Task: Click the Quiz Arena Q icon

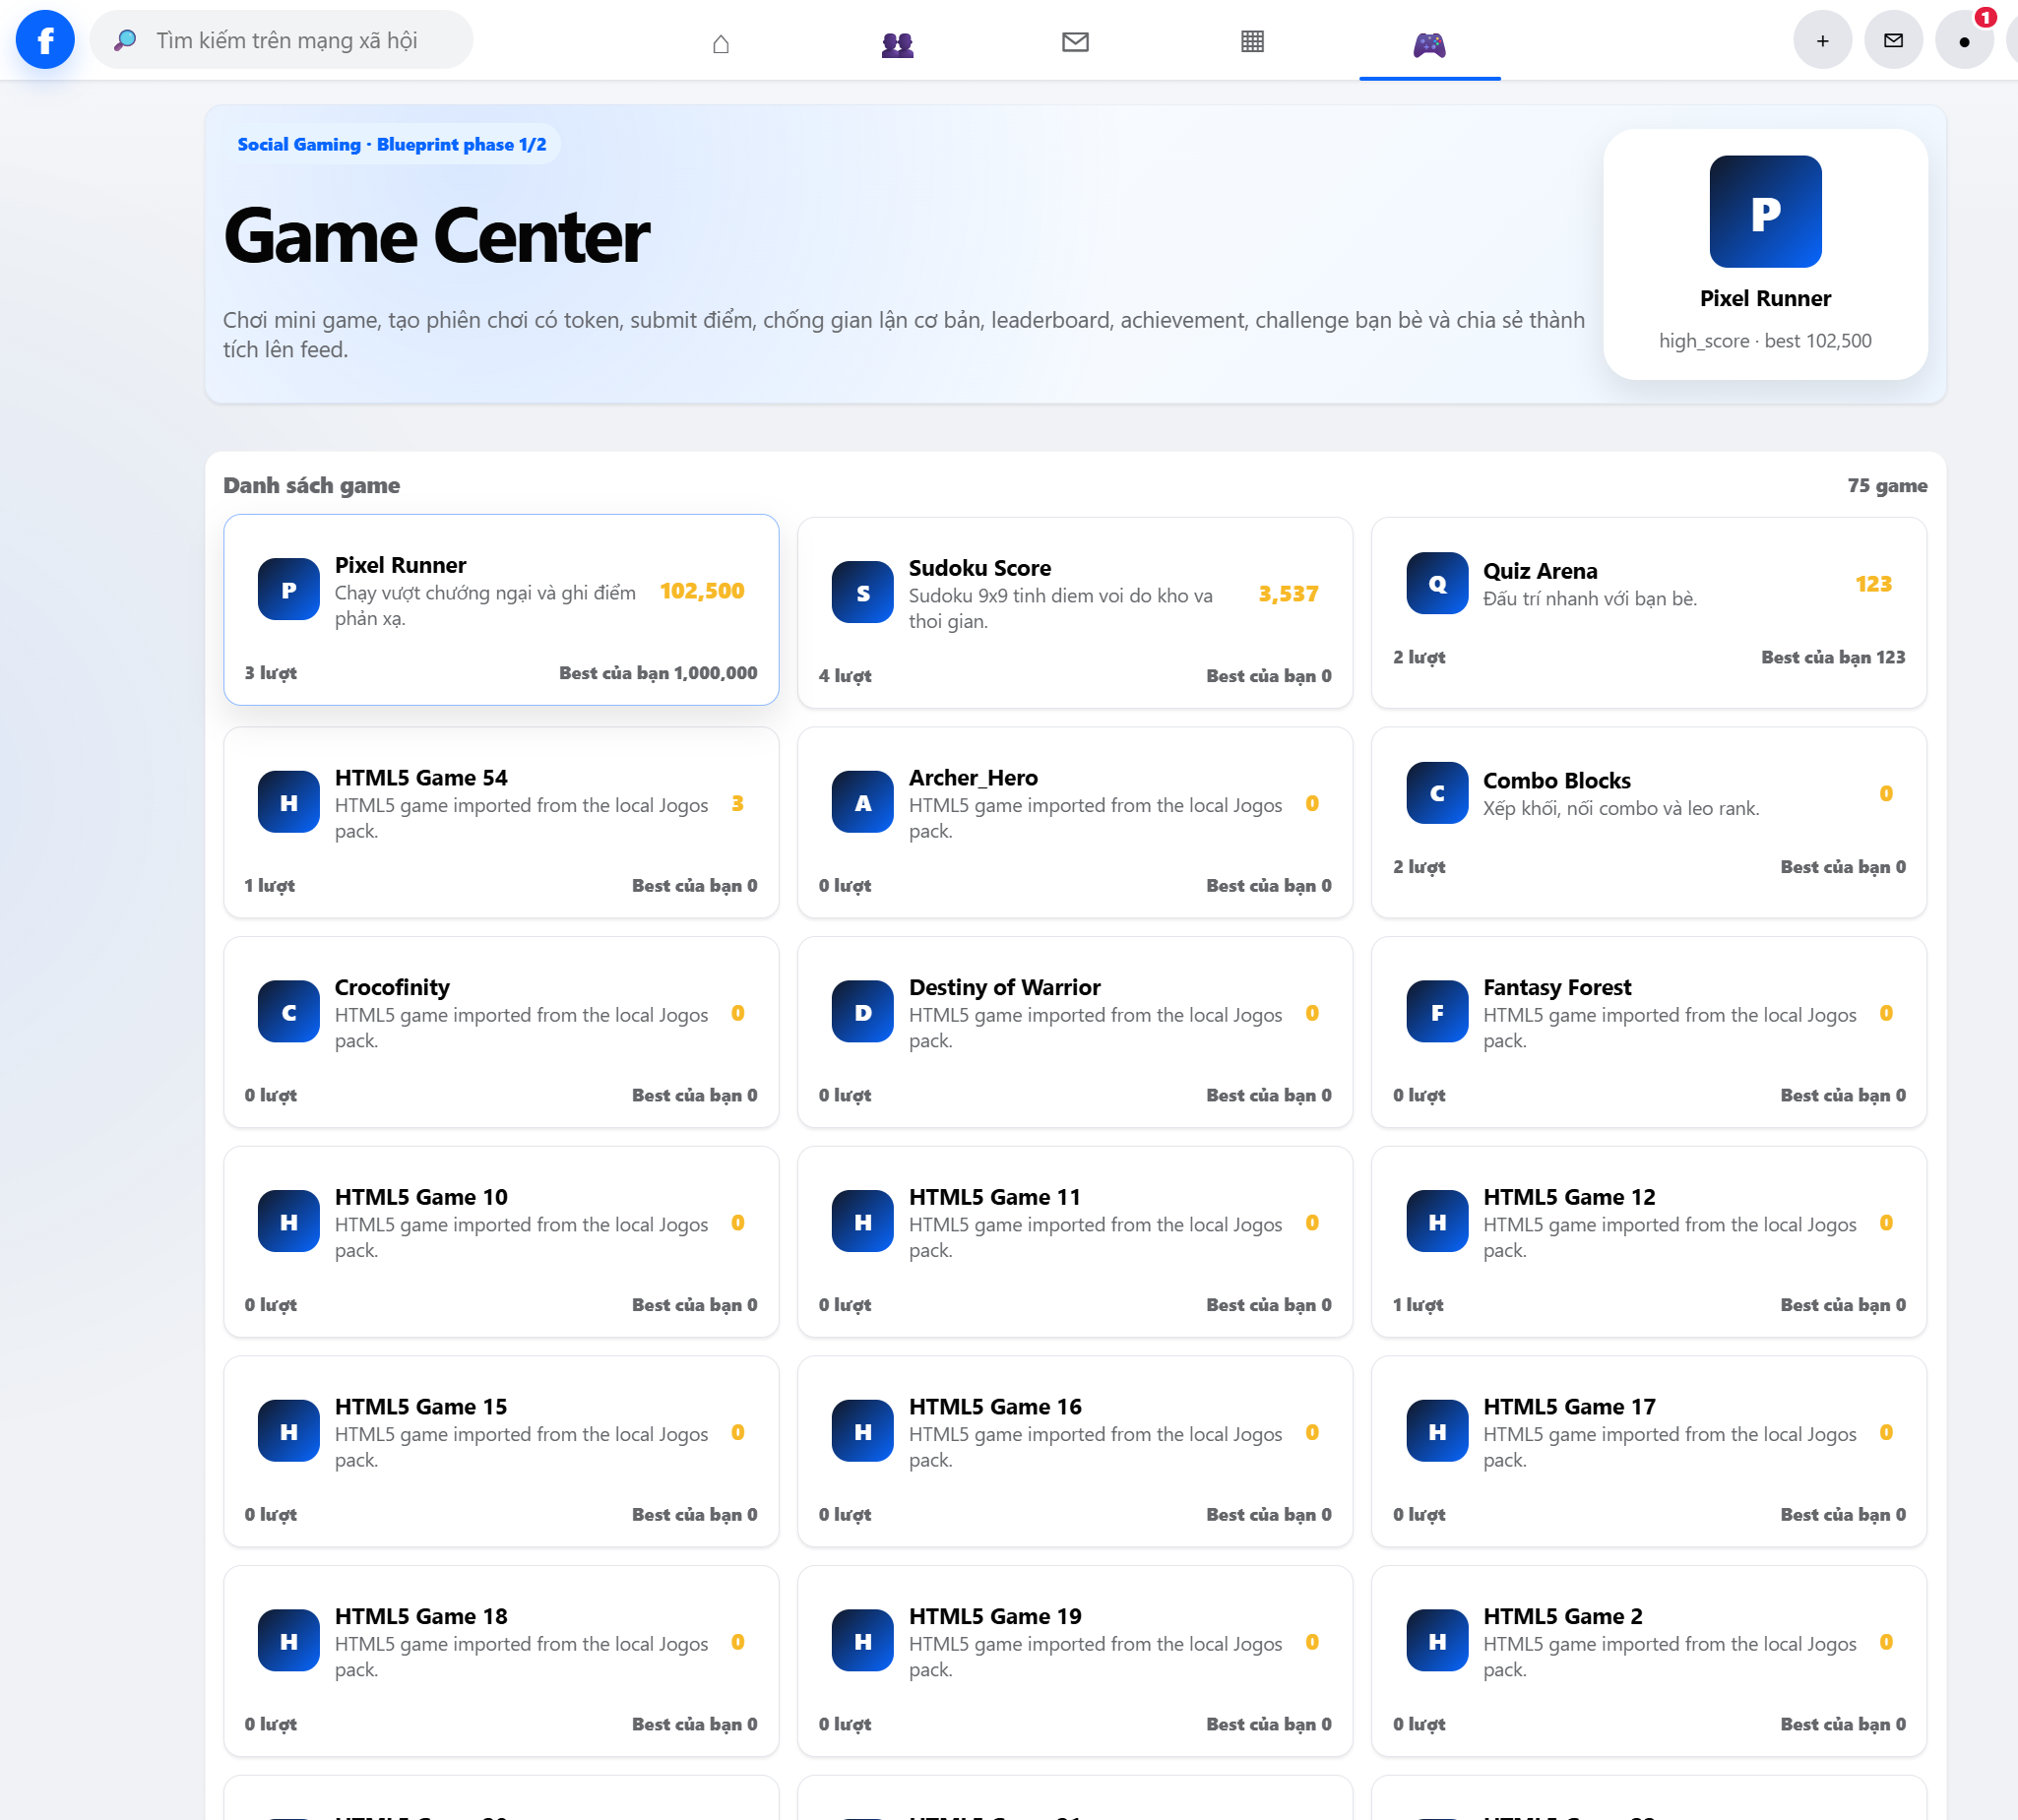Action: pyautogui.click(x=1436, y=583)
